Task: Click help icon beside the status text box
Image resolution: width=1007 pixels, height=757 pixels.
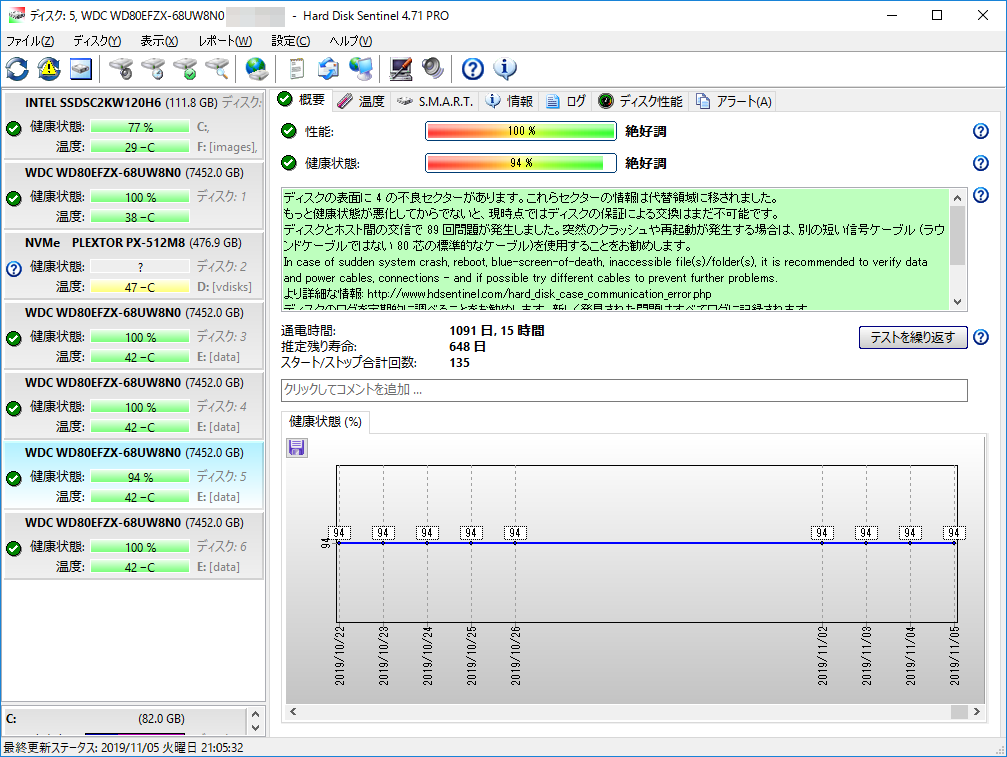Action: click(981, 195)
